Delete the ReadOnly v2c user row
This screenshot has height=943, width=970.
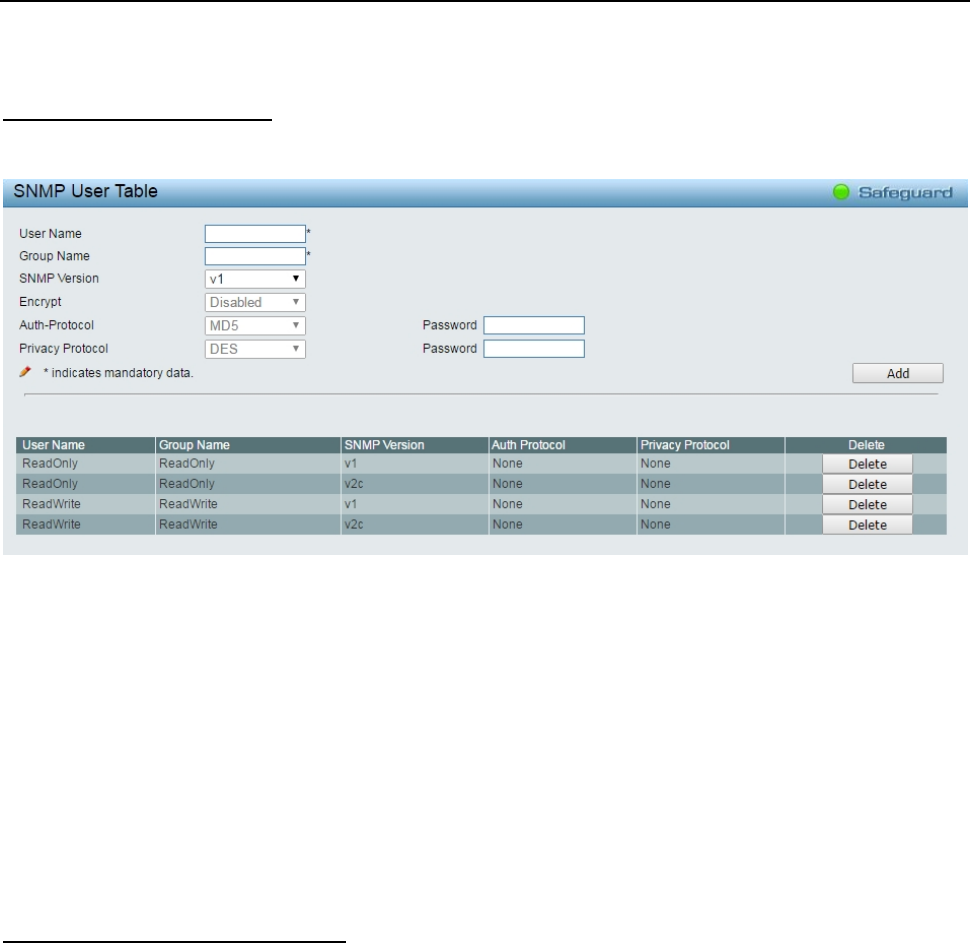(x=867, y=484)
